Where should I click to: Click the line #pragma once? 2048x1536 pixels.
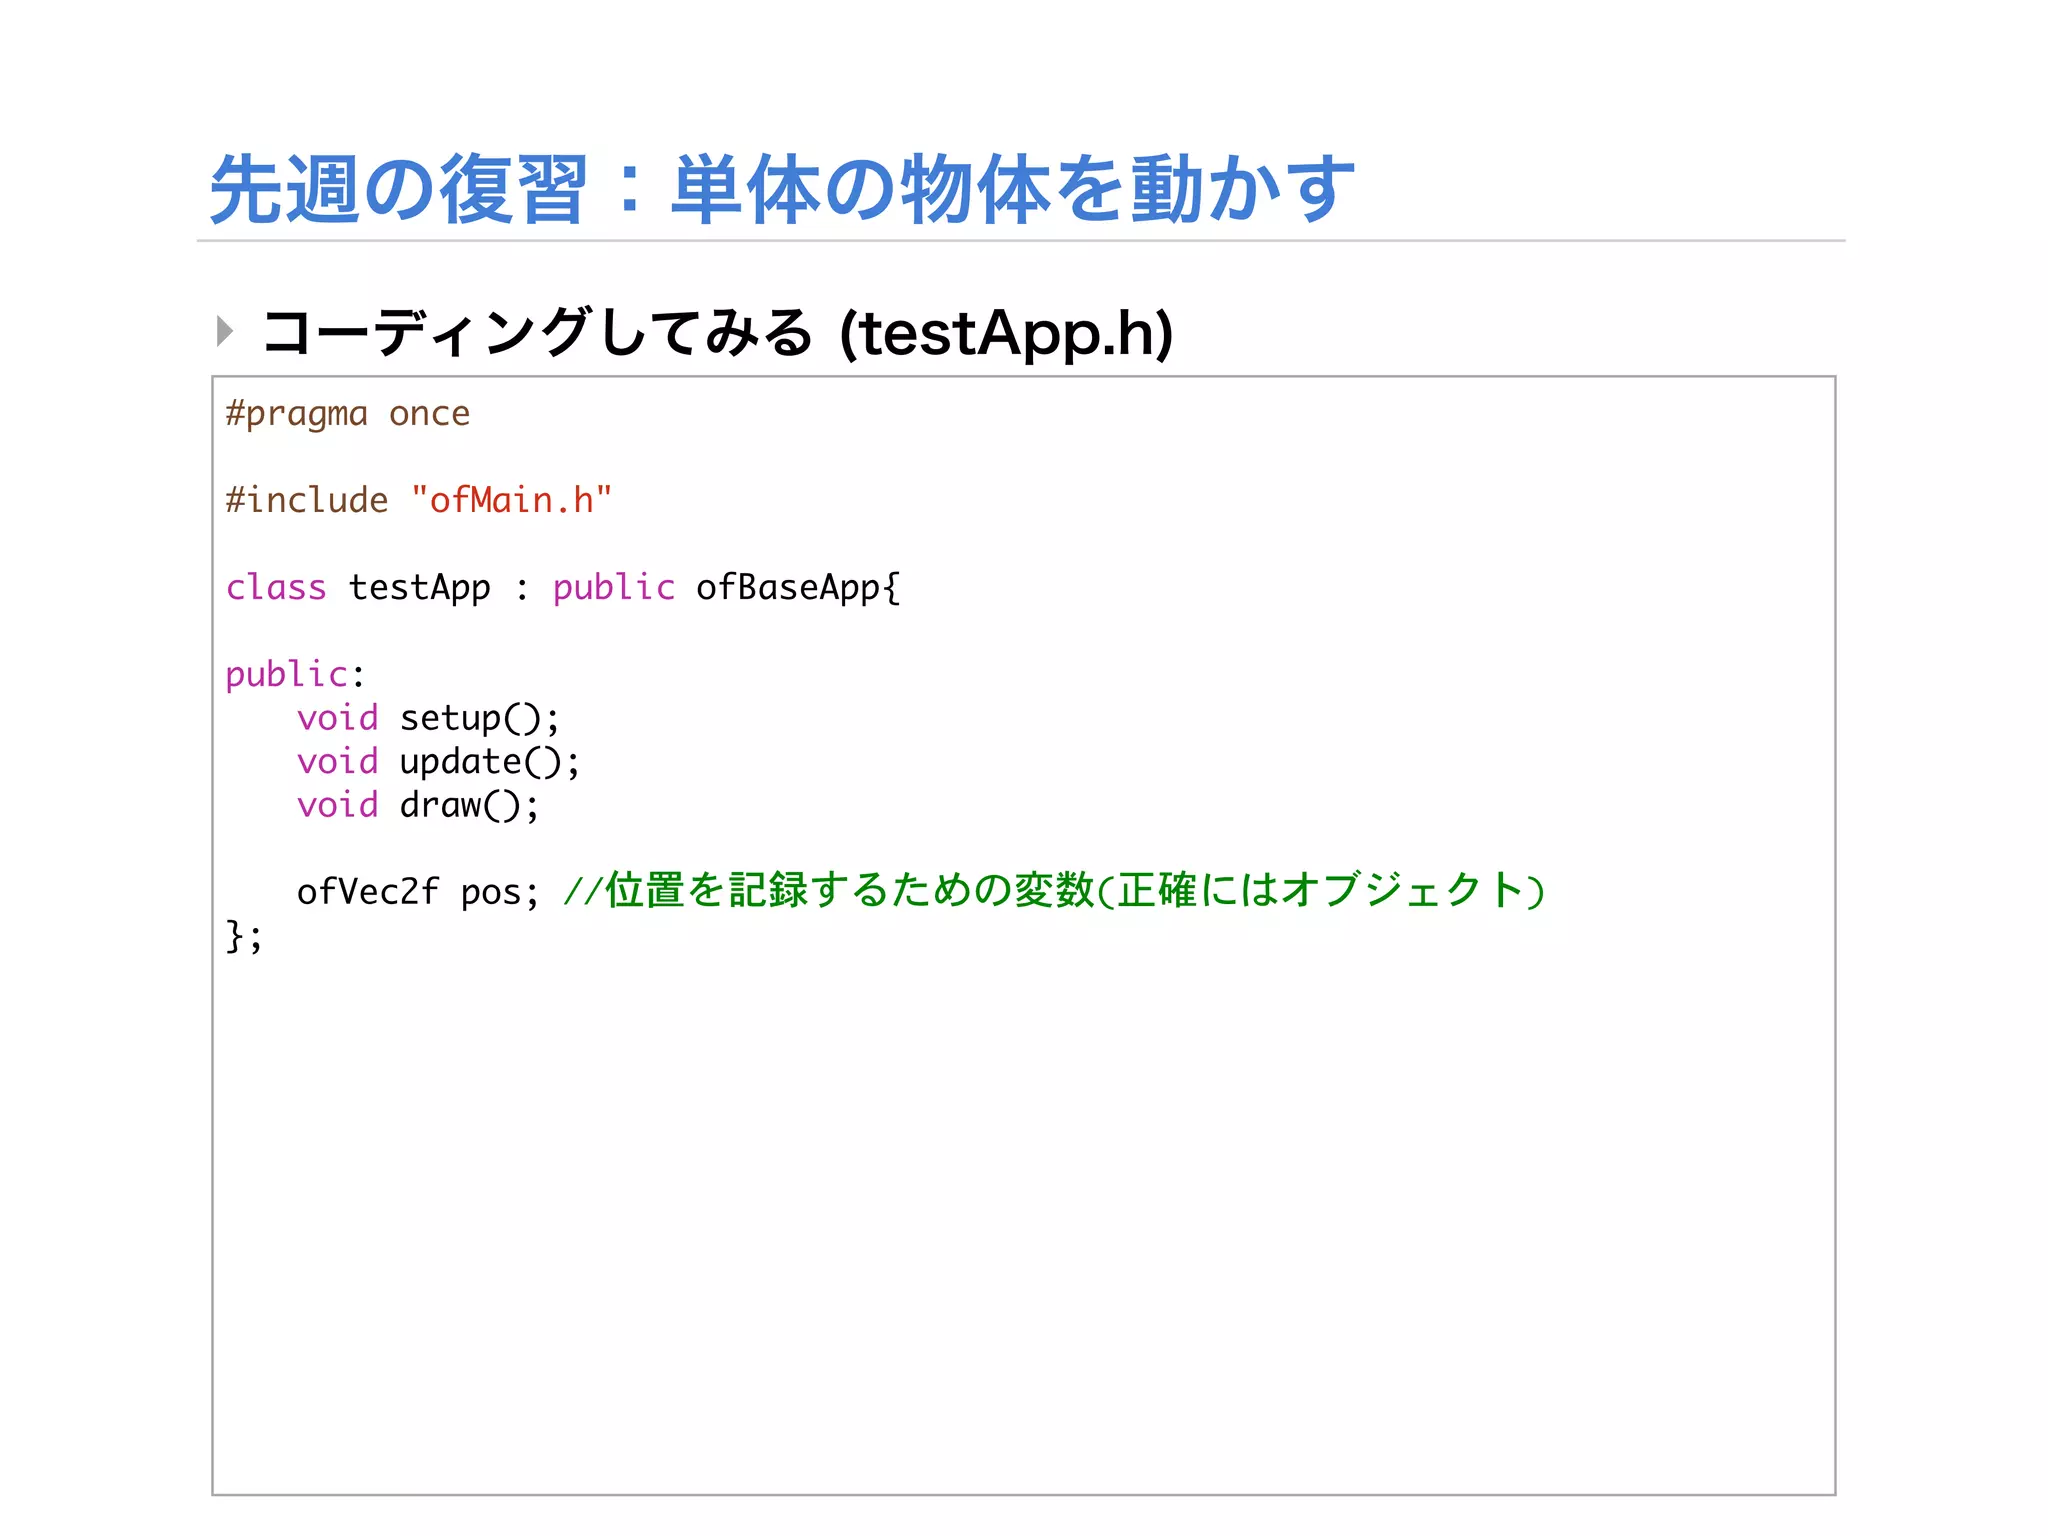(x=348, y=414)
